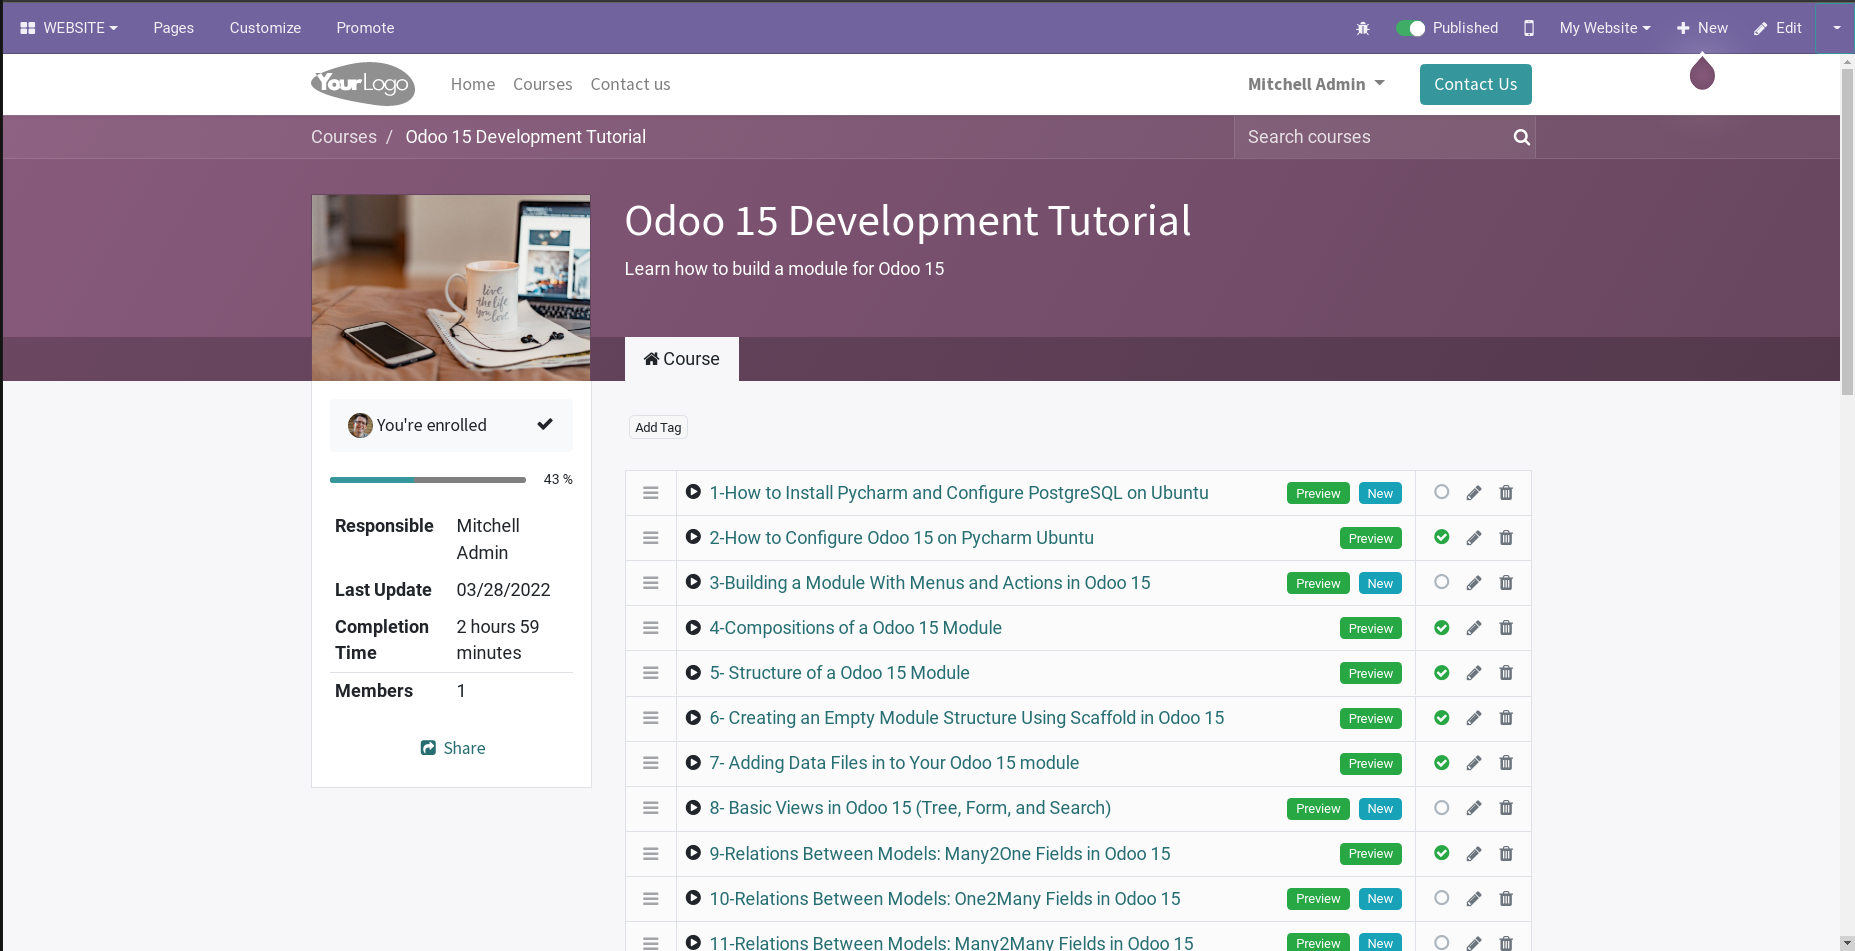Image resolution: width=1855 pixels, height=951 pixels.
Task: Click Preview badge on lesson 2-How to Configure
Action: click(x=1370, y=538)
